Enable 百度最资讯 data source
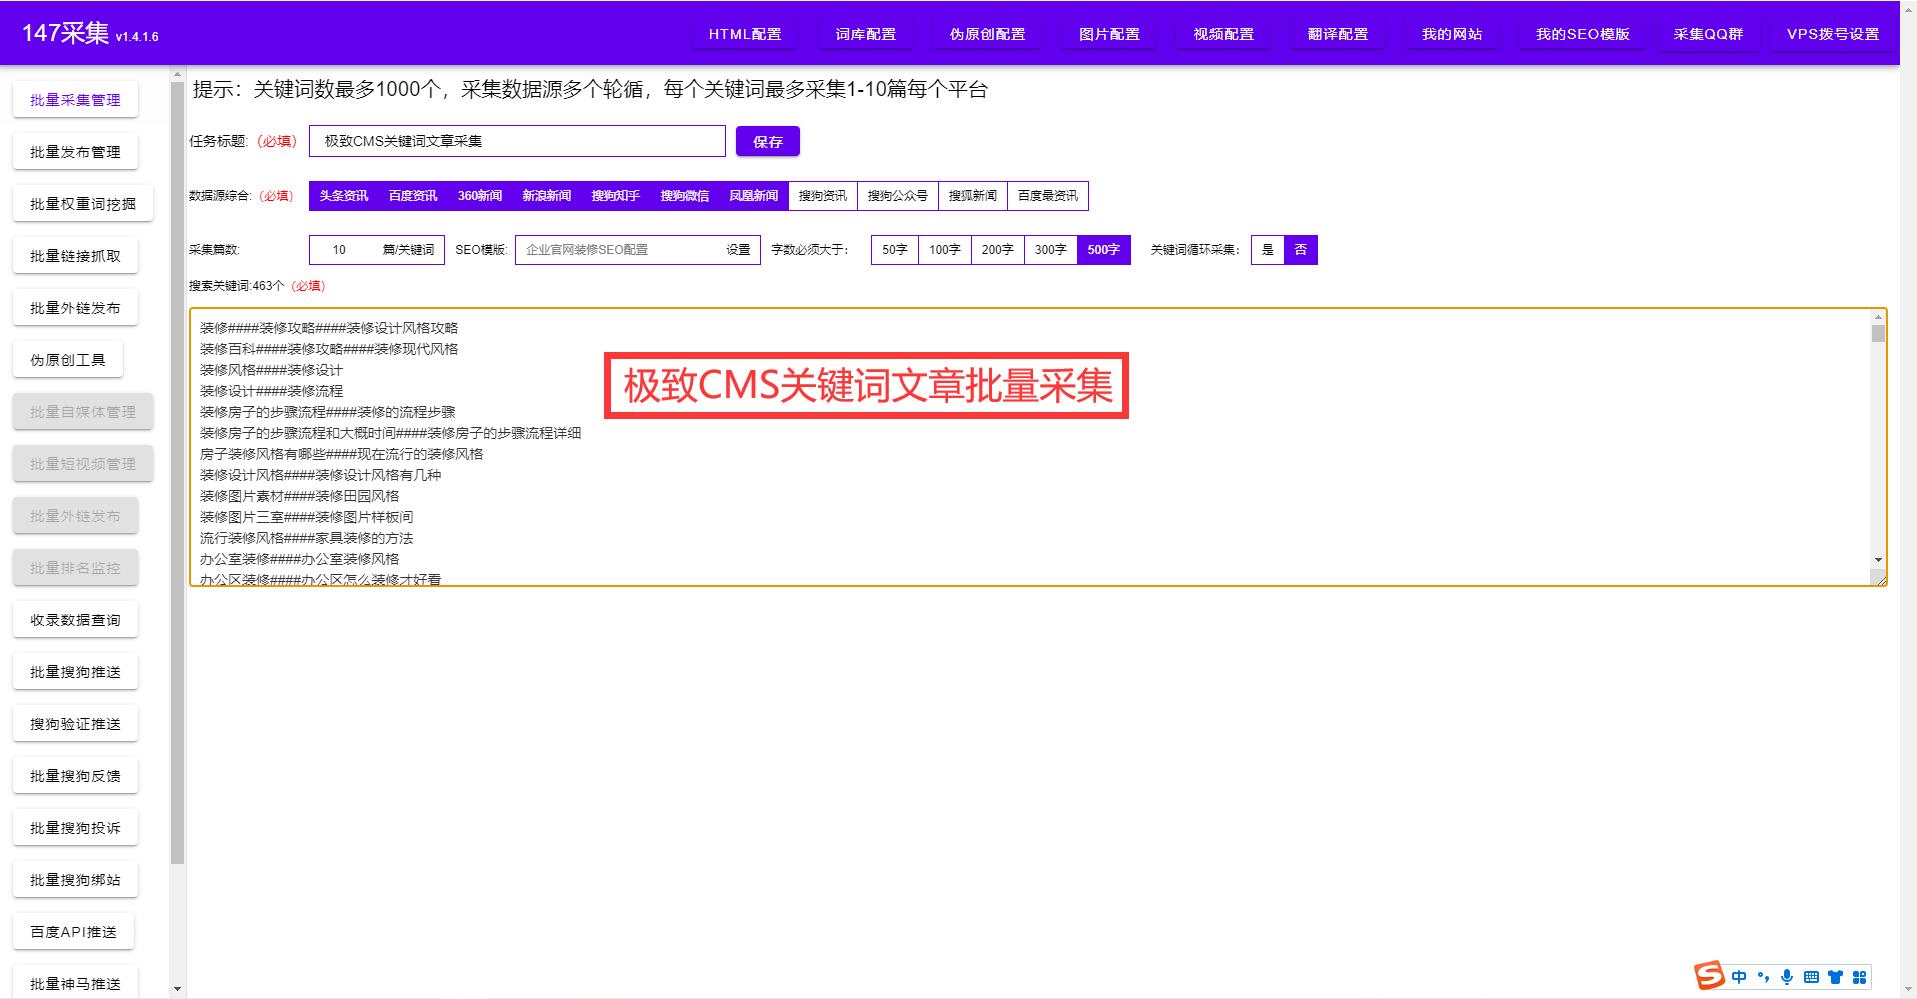 (1048, 196)
